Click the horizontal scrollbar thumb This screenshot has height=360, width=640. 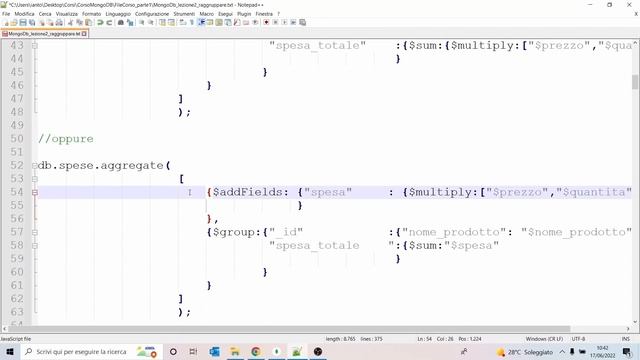click(289, 329)
